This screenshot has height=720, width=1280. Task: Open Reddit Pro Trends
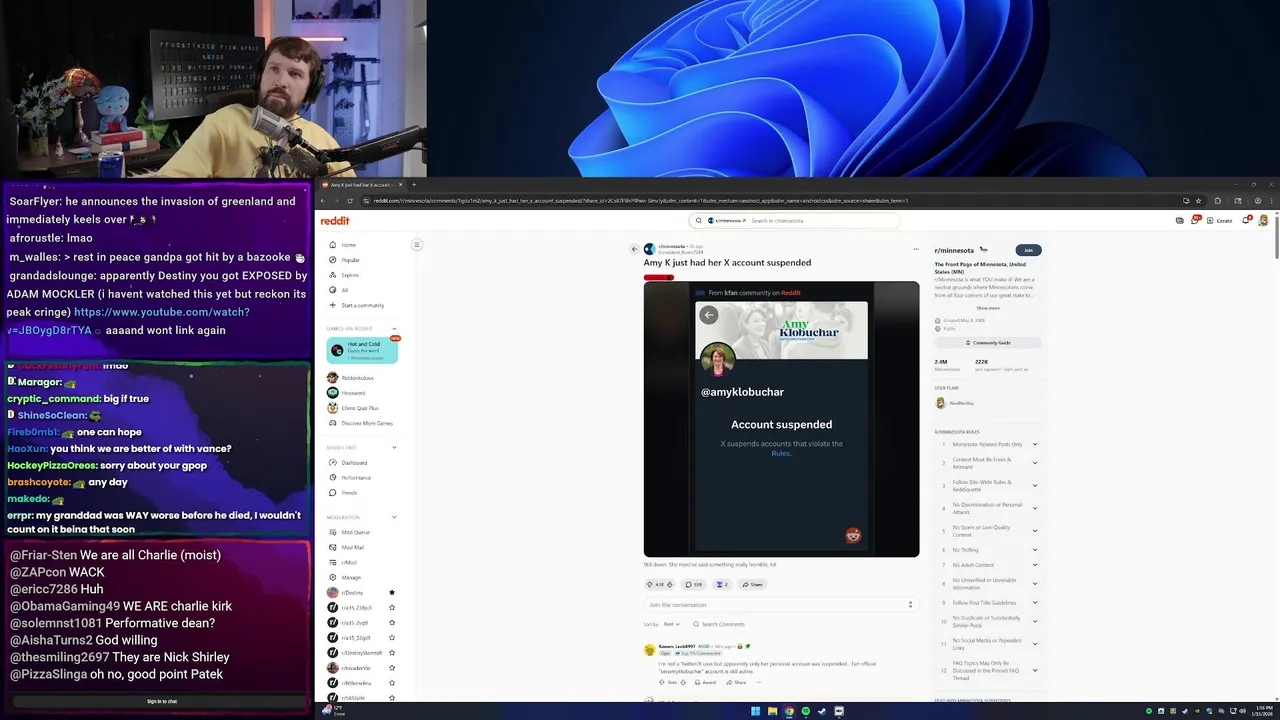[x=349, y=493]
